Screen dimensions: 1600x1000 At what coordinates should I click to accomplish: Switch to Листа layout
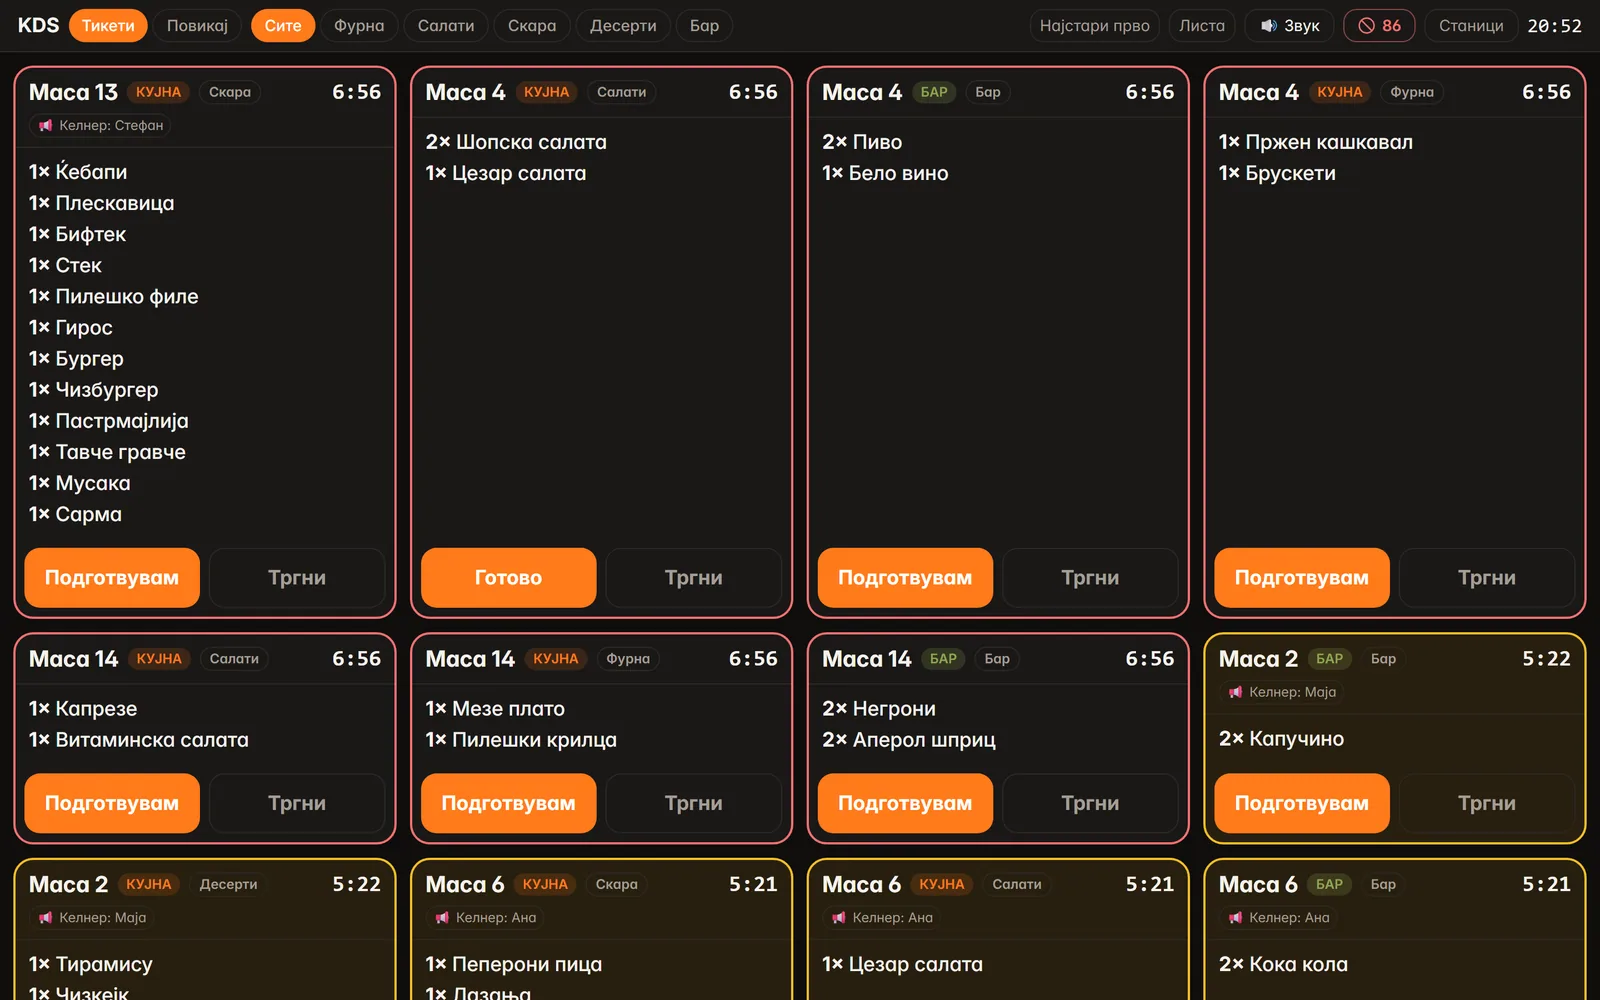pyautogui.click(x=1202, y=26)
